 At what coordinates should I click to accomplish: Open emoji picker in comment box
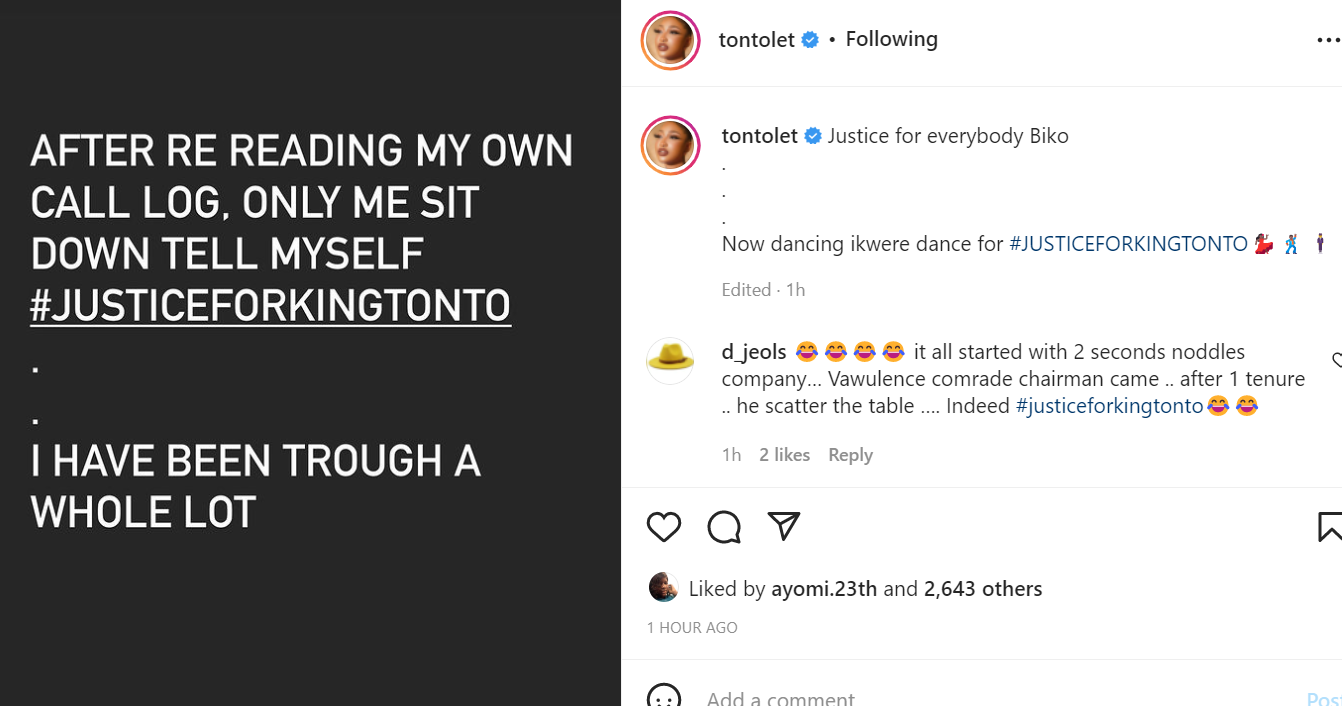[x=664, y=696]
